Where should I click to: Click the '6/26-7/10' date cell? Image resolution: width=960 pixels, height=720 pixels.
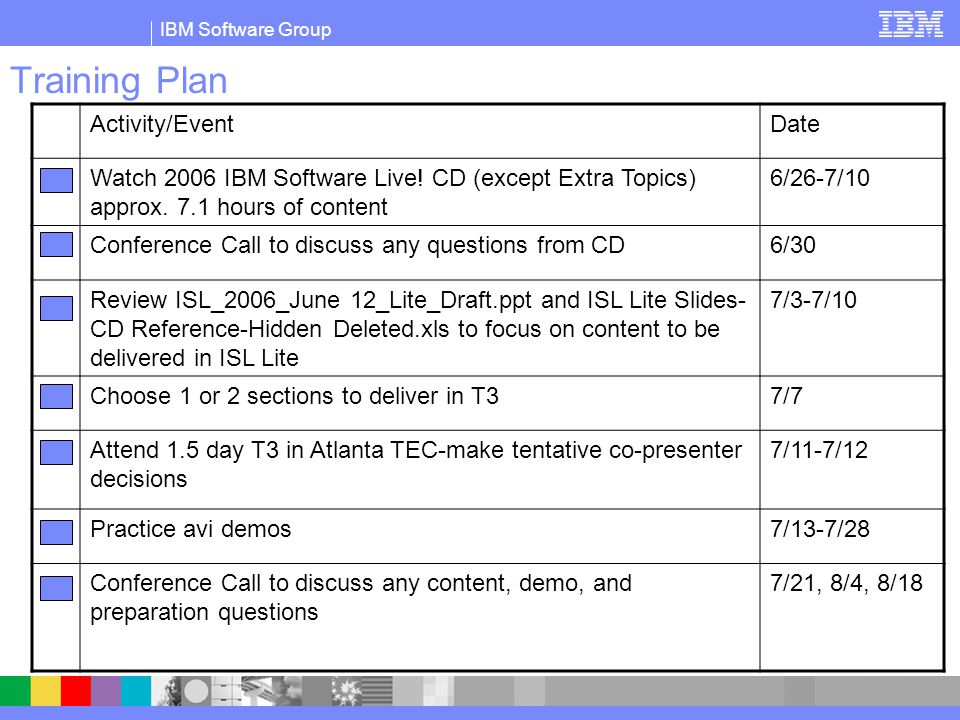click(852, 192)
